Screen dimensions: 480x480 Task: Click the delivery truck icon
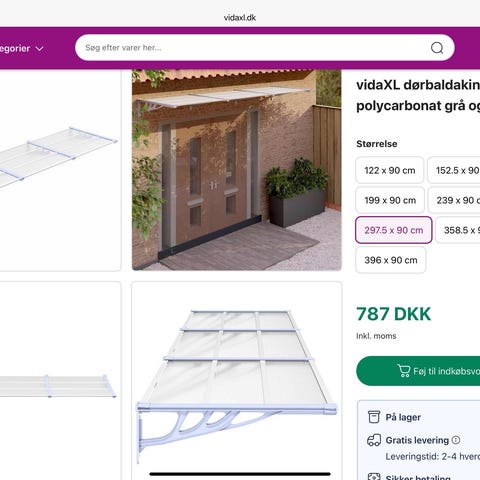(374, 440)
